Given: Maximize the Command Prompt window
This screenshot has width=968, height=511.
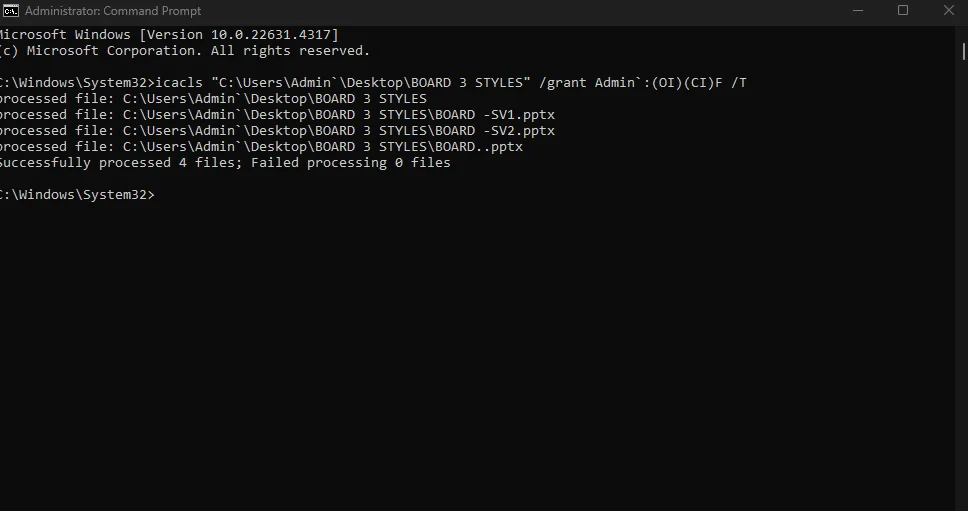Looking at the screenshot, I should [x=903, y=10].
